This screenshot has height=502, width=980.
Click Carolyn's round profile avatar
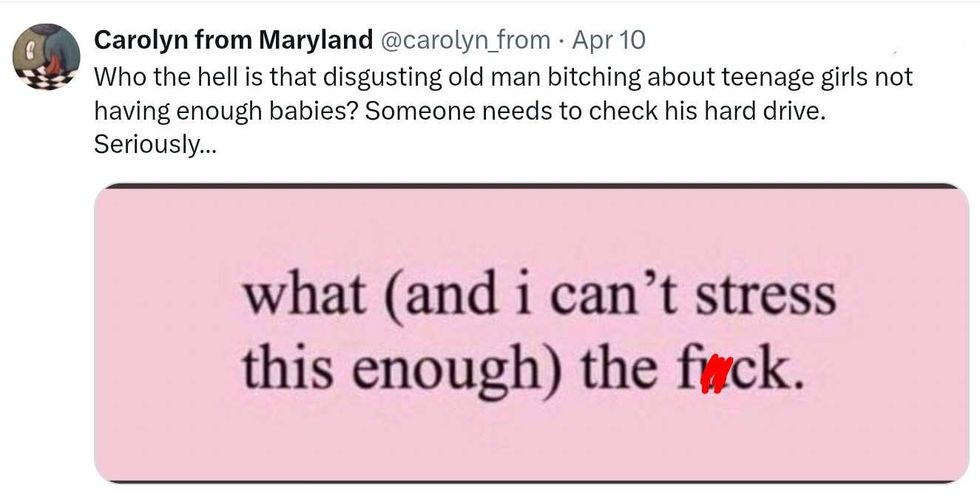46,56
